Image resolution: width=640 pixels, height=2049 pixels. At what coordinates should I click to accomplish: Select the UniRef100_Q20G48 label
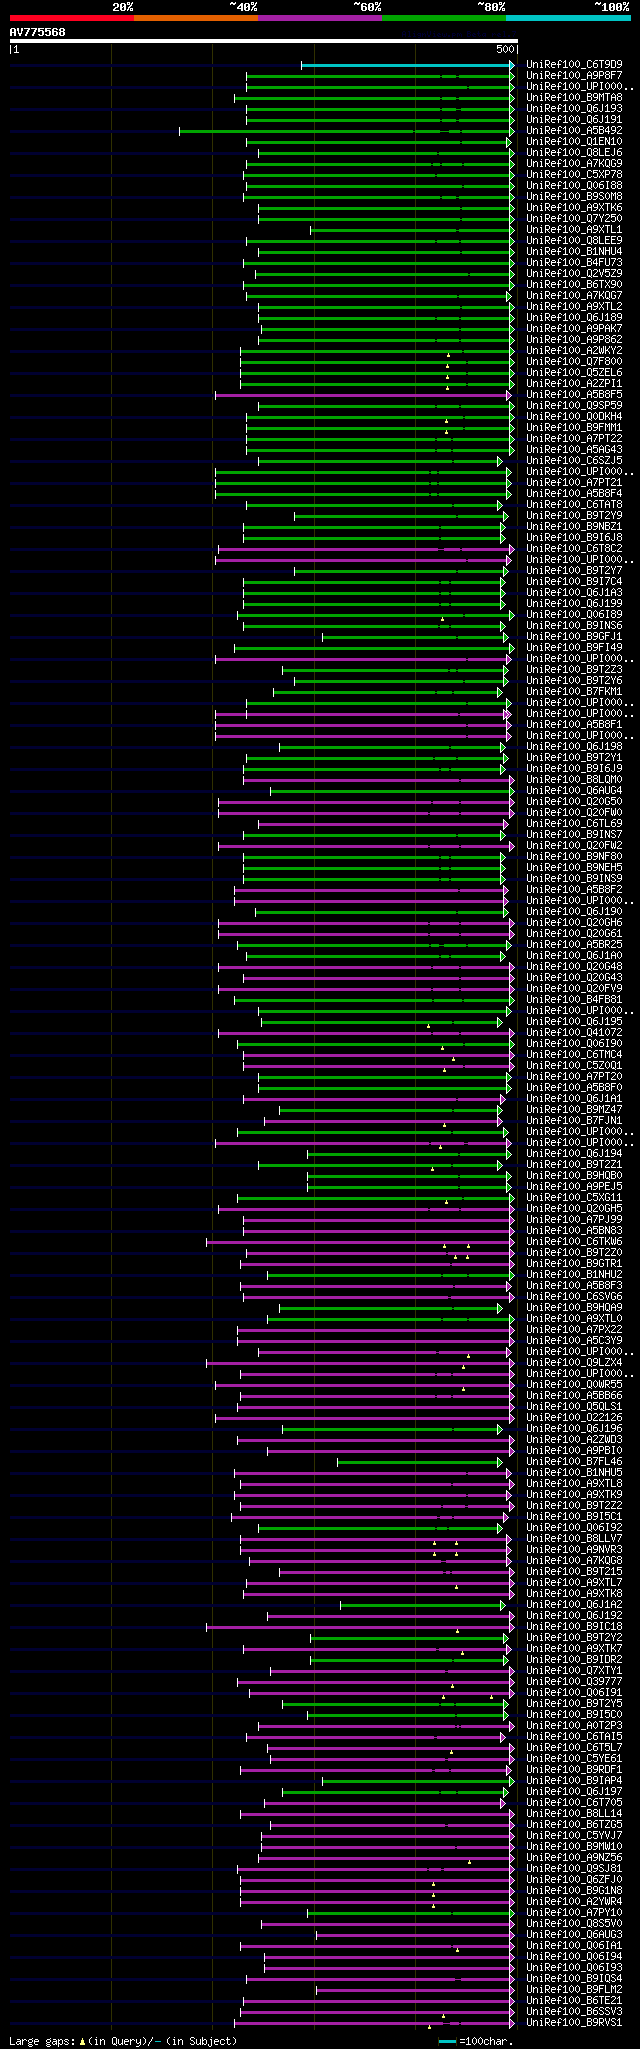(x=574, y=967)
